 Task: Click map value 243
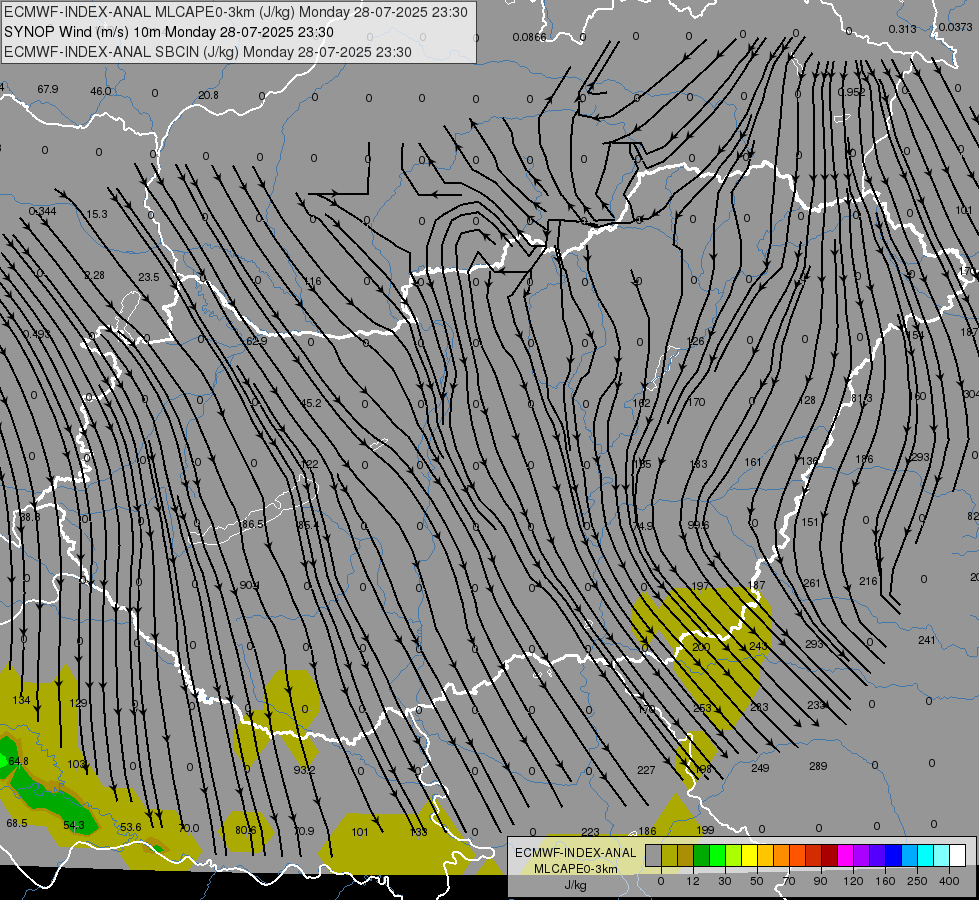point(758,646)
